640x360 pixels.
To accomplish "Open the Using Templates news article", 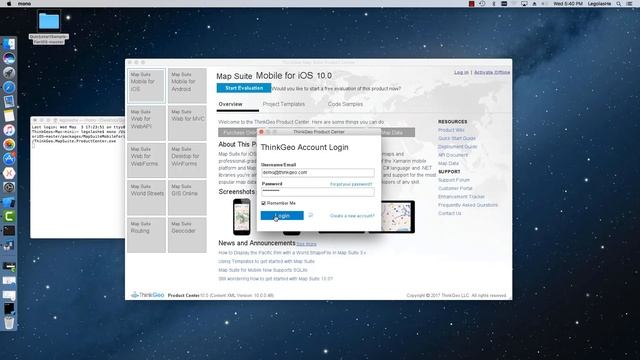I will pos(266,261).
